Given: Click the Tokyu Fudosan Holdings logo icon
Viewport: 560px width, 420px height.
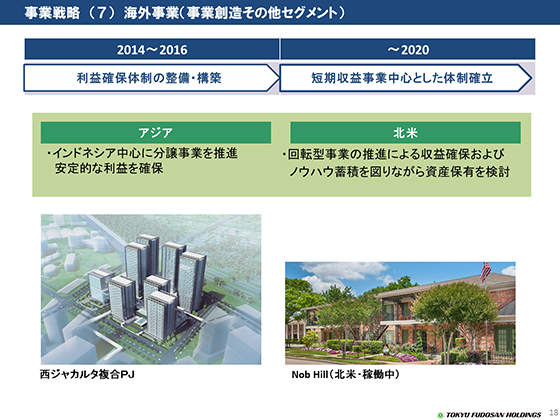Looking at the screenshot, I should click(x=440, y=415).
